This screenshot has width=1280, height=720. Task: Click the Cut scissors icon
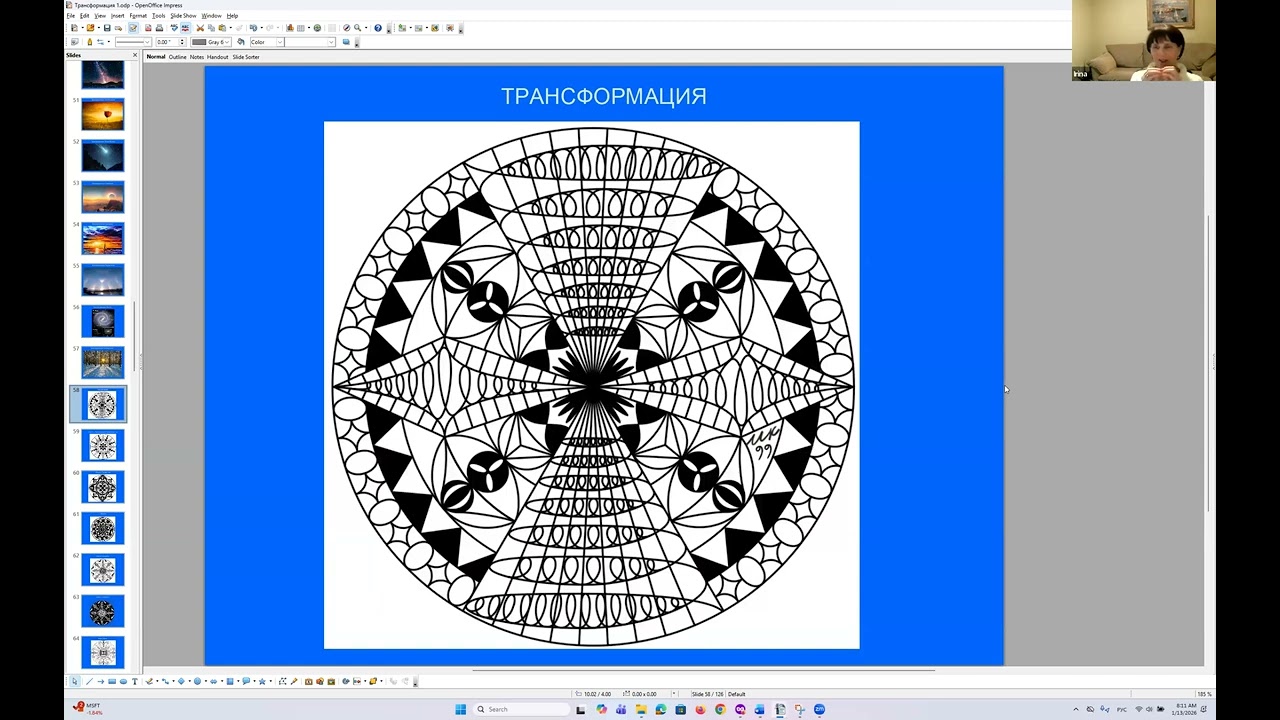tap(200, 28)
